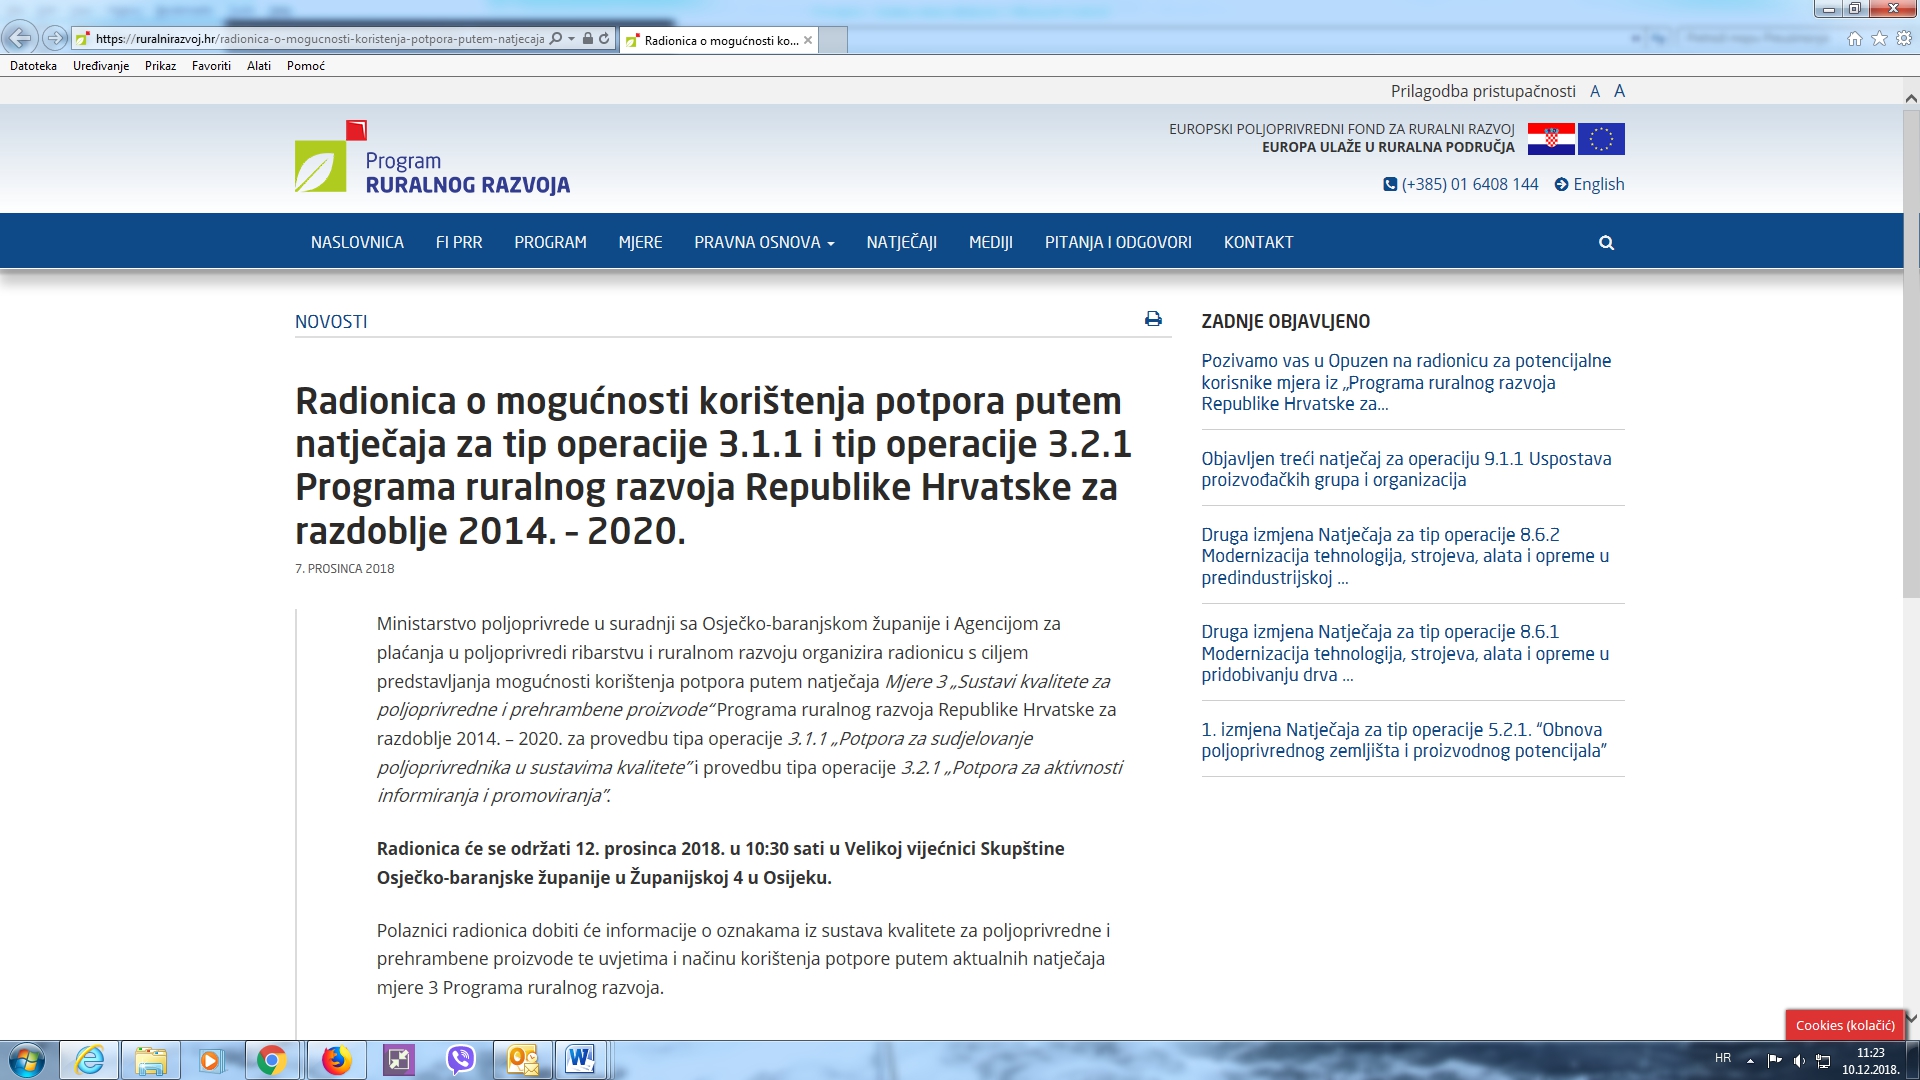1920x1080 pixels.
Task: Open Internet Explorer in the taskbar
Action: [90, 1060]
